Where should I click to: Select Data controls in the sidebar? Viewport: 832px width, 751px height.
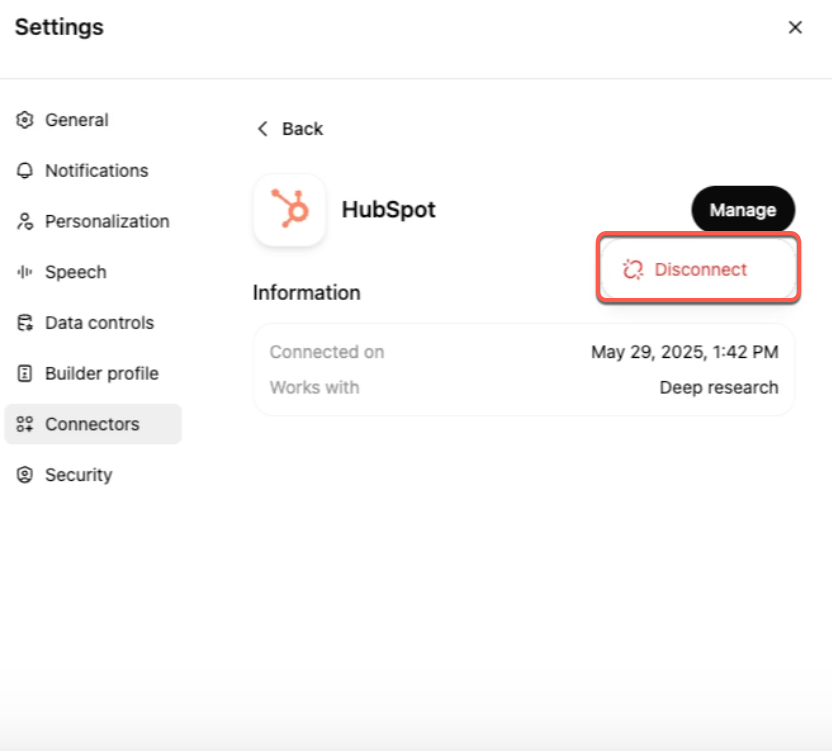point(100,322)
